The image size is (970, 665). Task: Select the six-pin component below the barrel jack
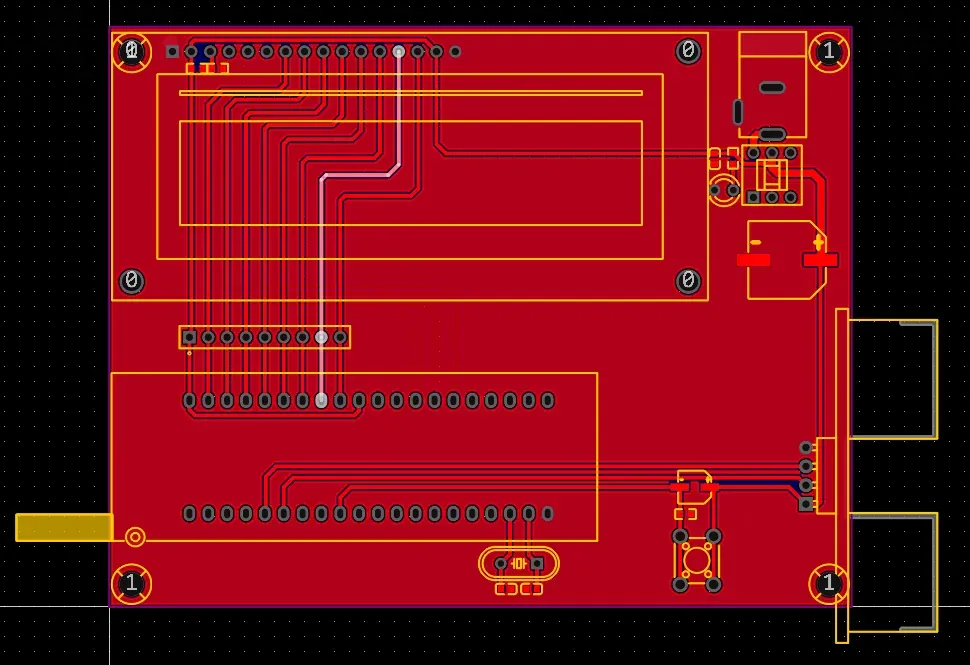[772, 175]
